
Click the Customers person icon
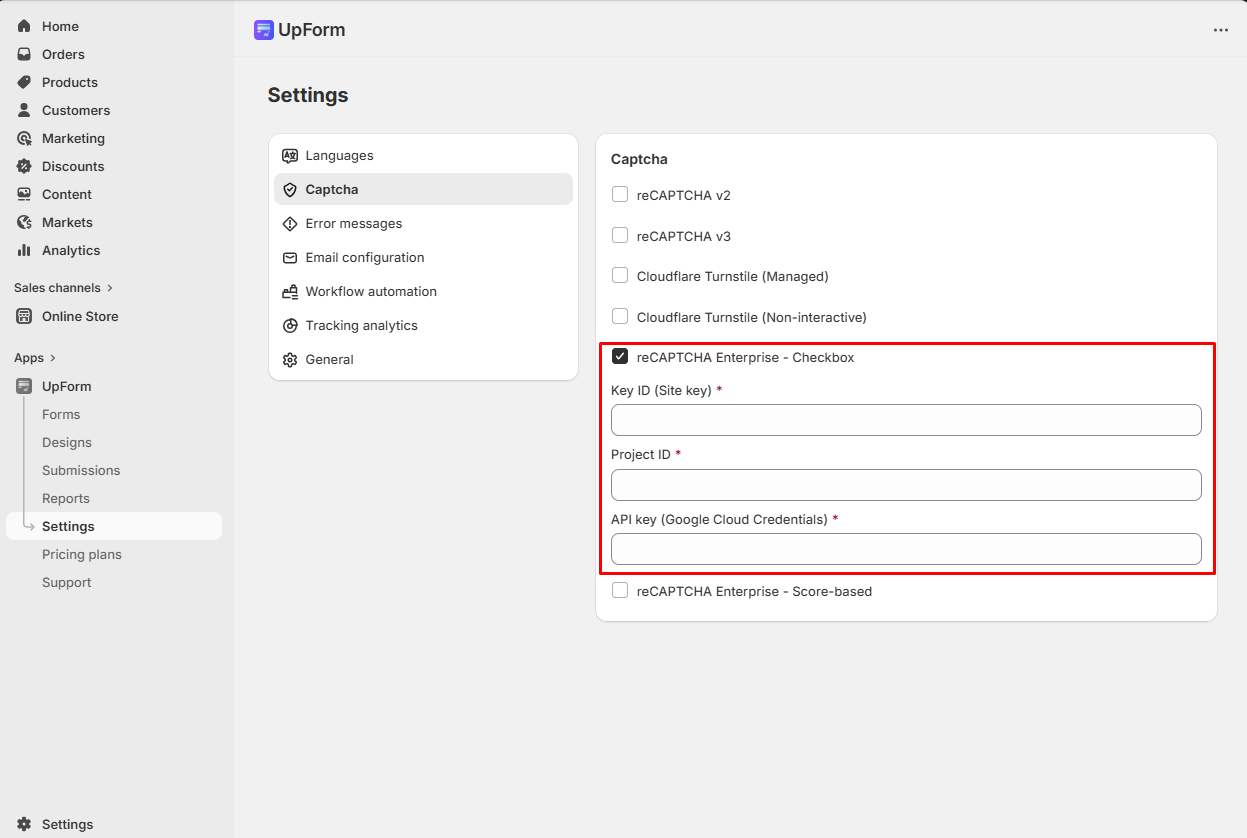24,110
